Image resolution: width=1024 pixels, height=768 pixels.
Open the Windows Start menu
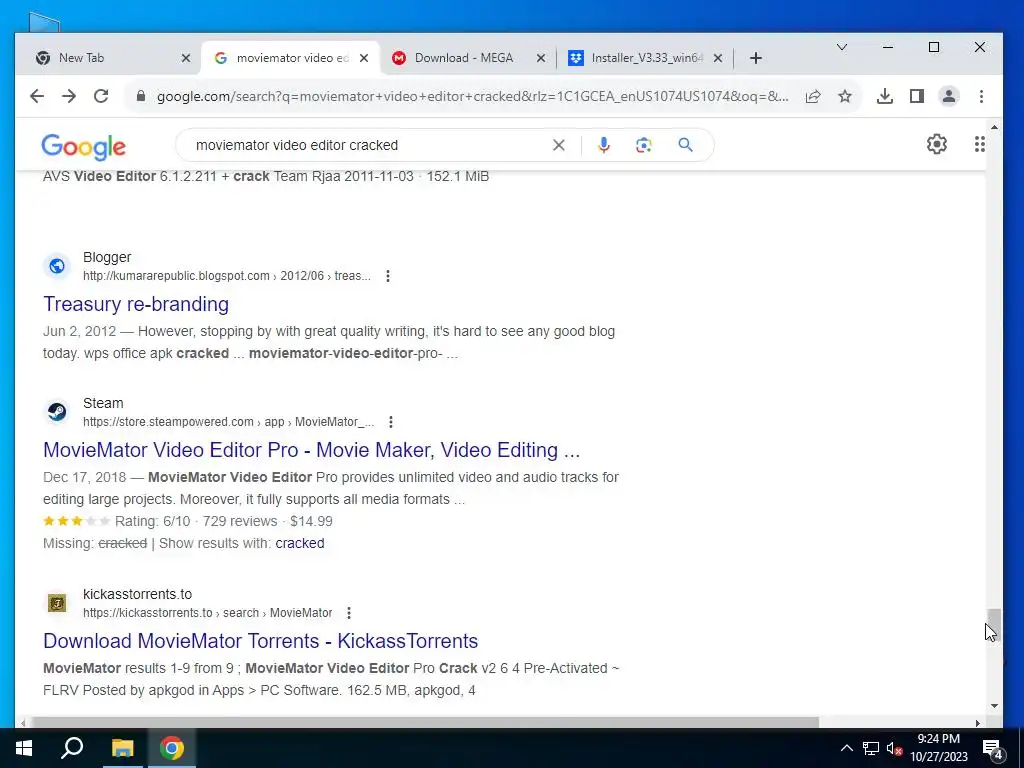(x=24, y=748)
